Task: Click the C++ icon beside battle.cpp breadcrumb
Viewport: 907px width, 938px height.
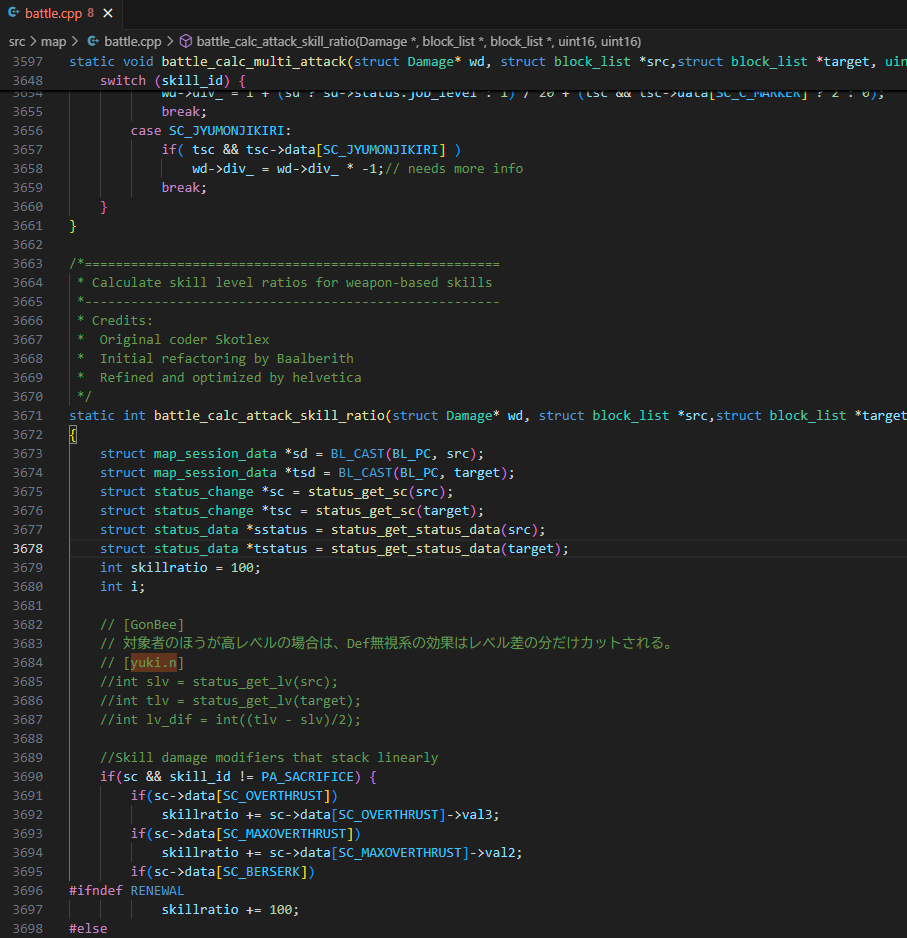Action: pos(93,41)
